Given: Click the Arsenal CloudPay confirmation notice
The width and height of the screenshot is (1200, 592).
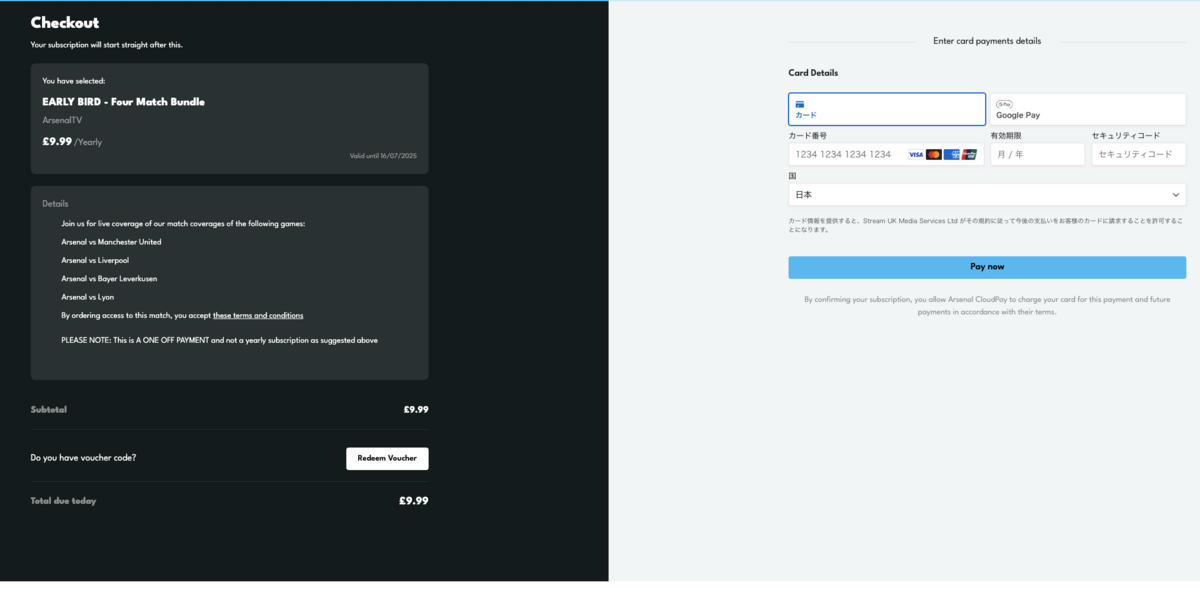Looking at the screenshot, I should point(987,305).
